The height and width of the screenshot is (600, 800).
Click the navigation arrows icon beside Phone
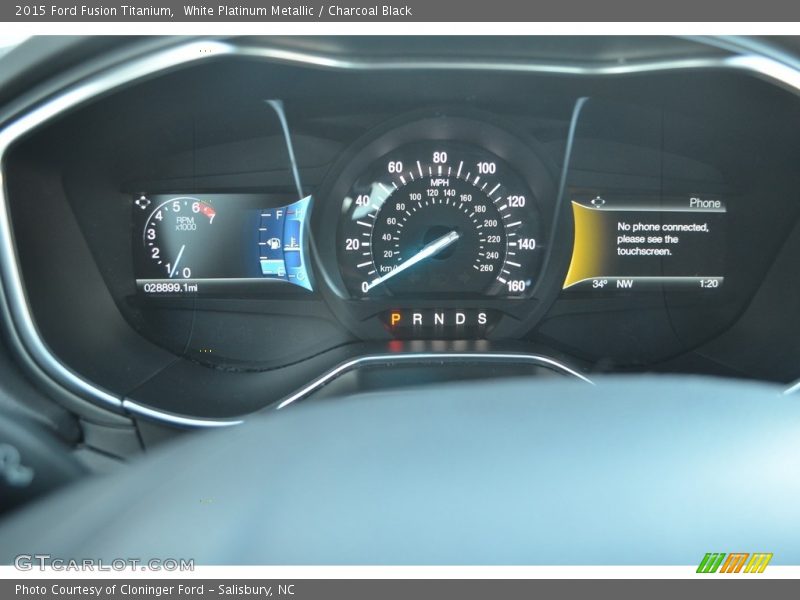pyautogui.click(x=598, y=202)
